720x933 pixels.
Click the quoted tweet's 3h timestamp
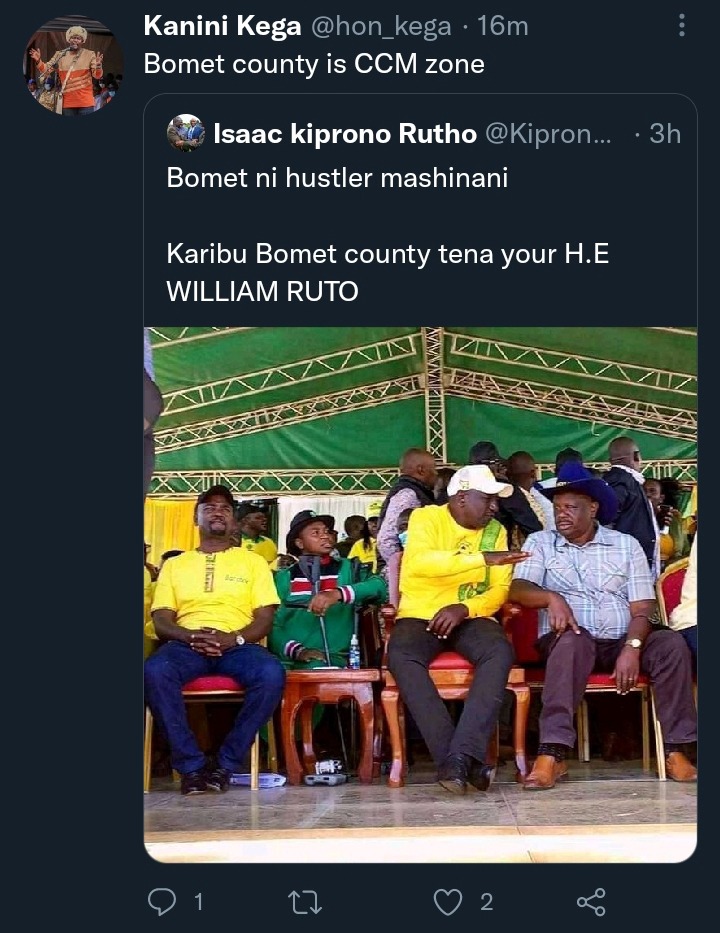tap(665, 134)
